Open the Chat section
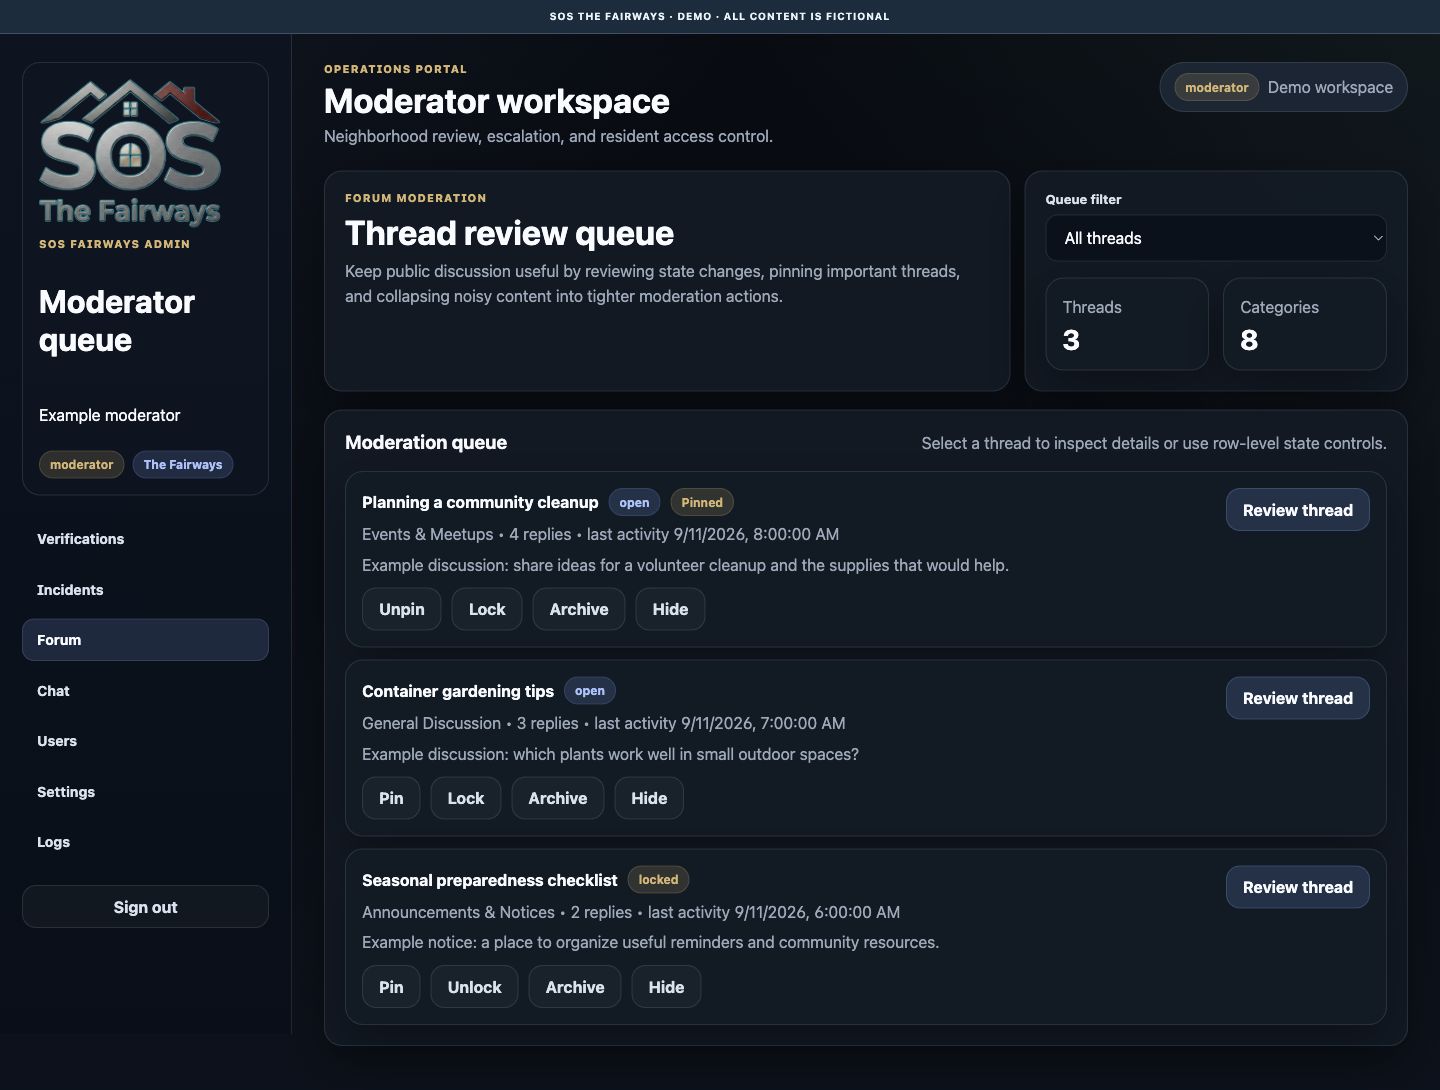 tap(145, 691)
